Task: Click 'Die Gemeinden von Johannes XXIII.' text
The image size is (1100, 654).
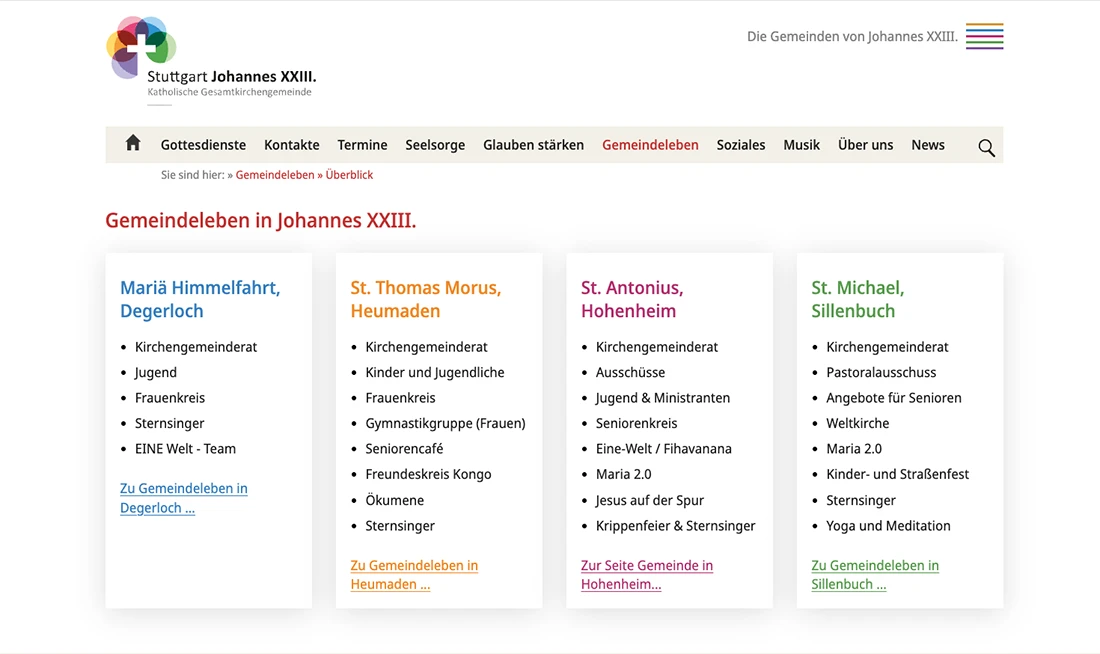Action: tap(852, 37)
